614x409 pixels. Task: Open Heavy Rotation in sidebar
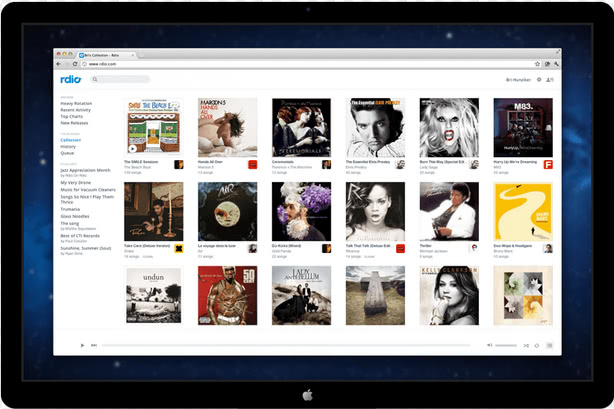click(76, 103)
